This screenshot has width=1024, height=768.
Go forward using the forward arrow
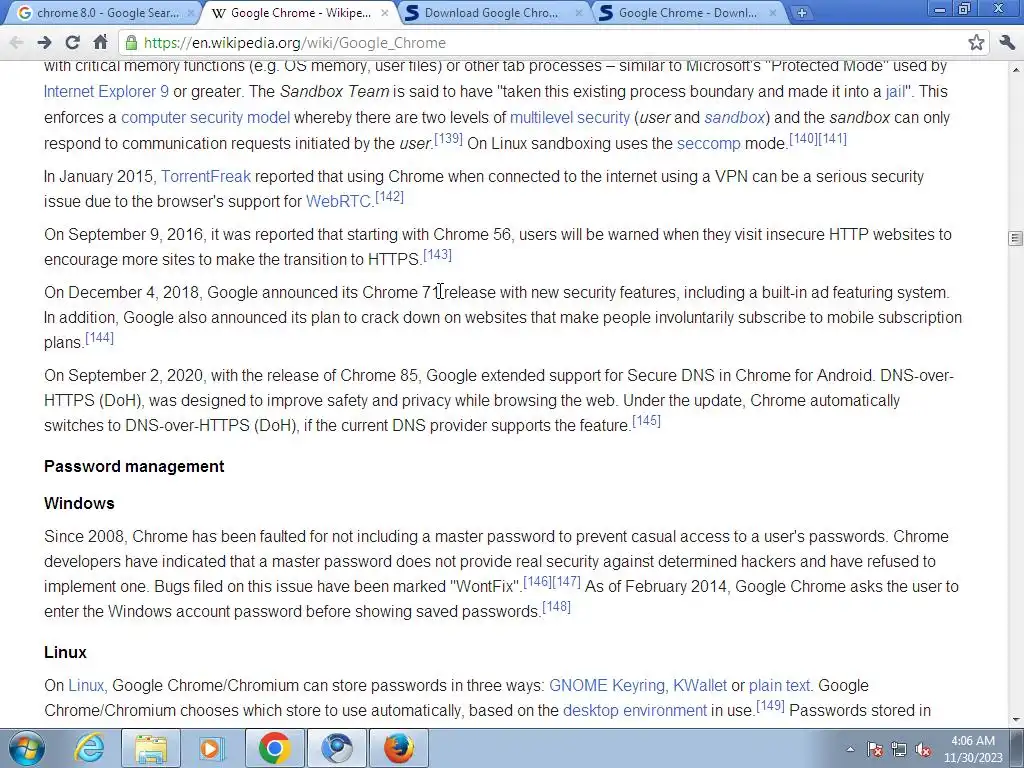pos(44,43)
